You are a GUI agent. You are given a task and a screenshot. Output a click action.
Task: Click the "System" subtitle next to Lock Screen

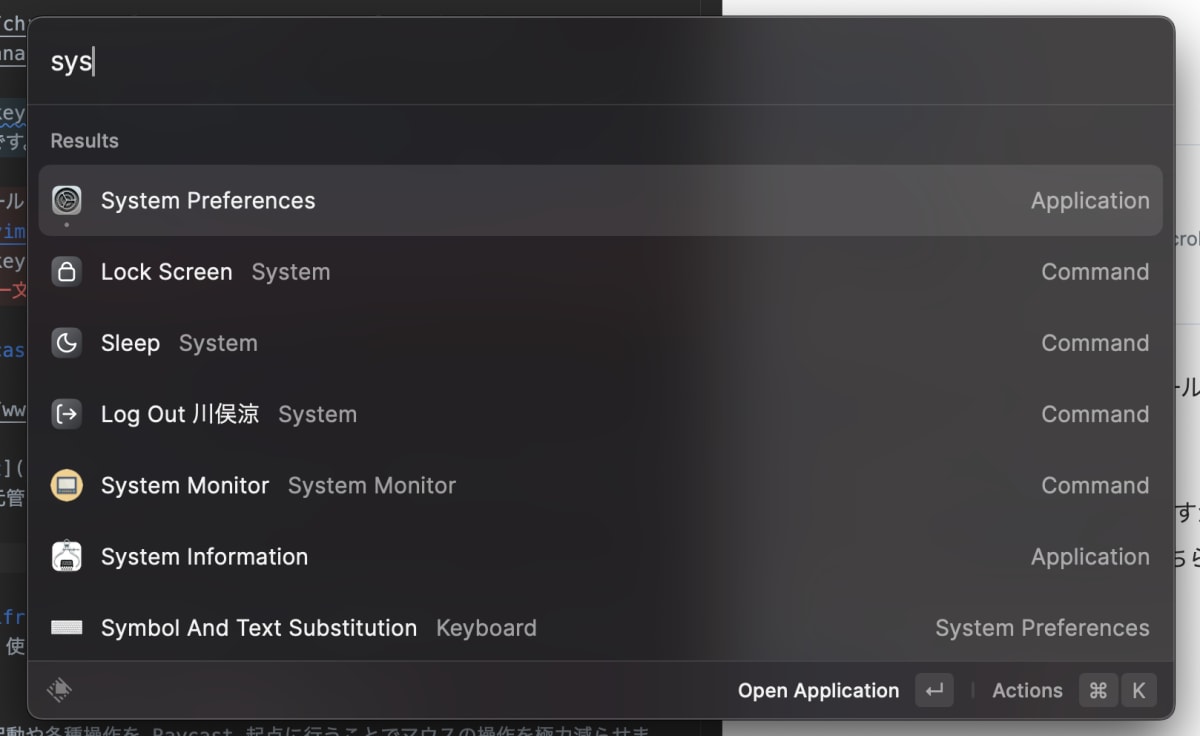pyautogui.click(x=291, y=272)
